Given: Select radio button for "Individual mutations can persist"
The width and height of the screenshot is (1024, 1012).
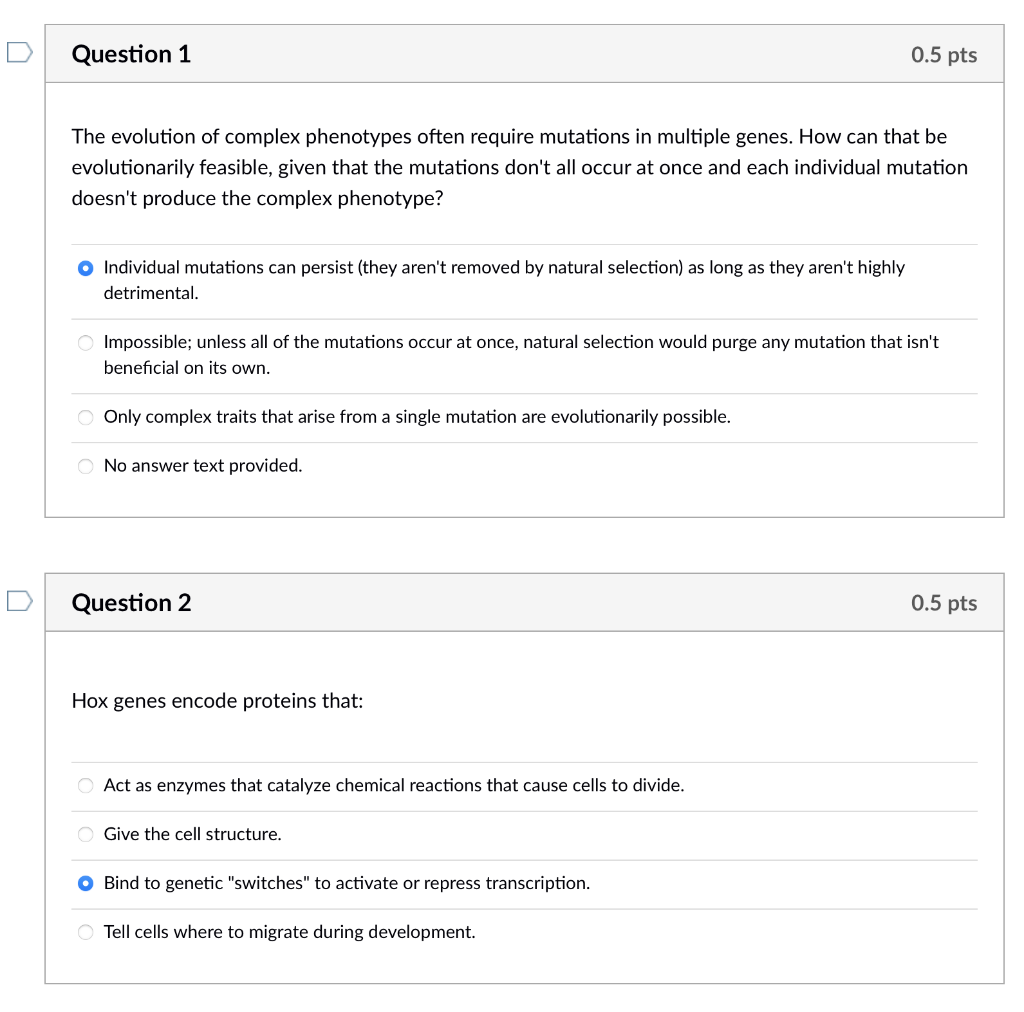Looking at the screenshot, I should point(86,268).
